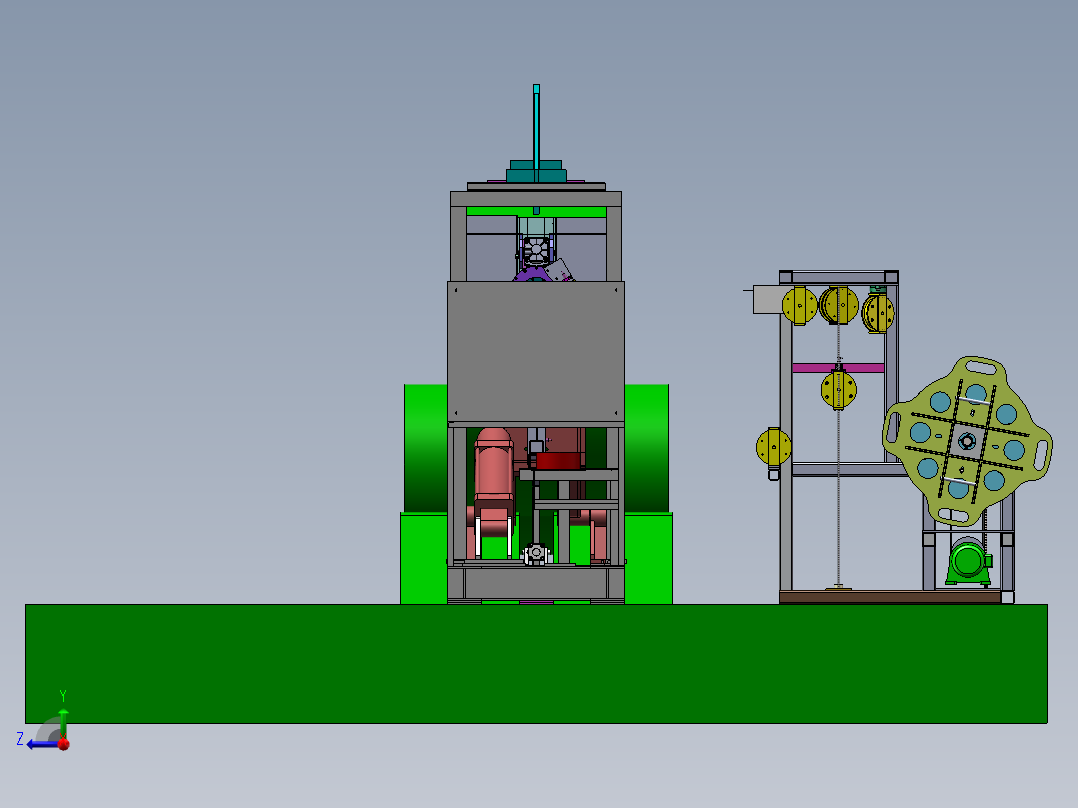Screen dimensions: 1078x808
Task: Select the small gray gear at frame bottom
Action: tap(536, 553)
